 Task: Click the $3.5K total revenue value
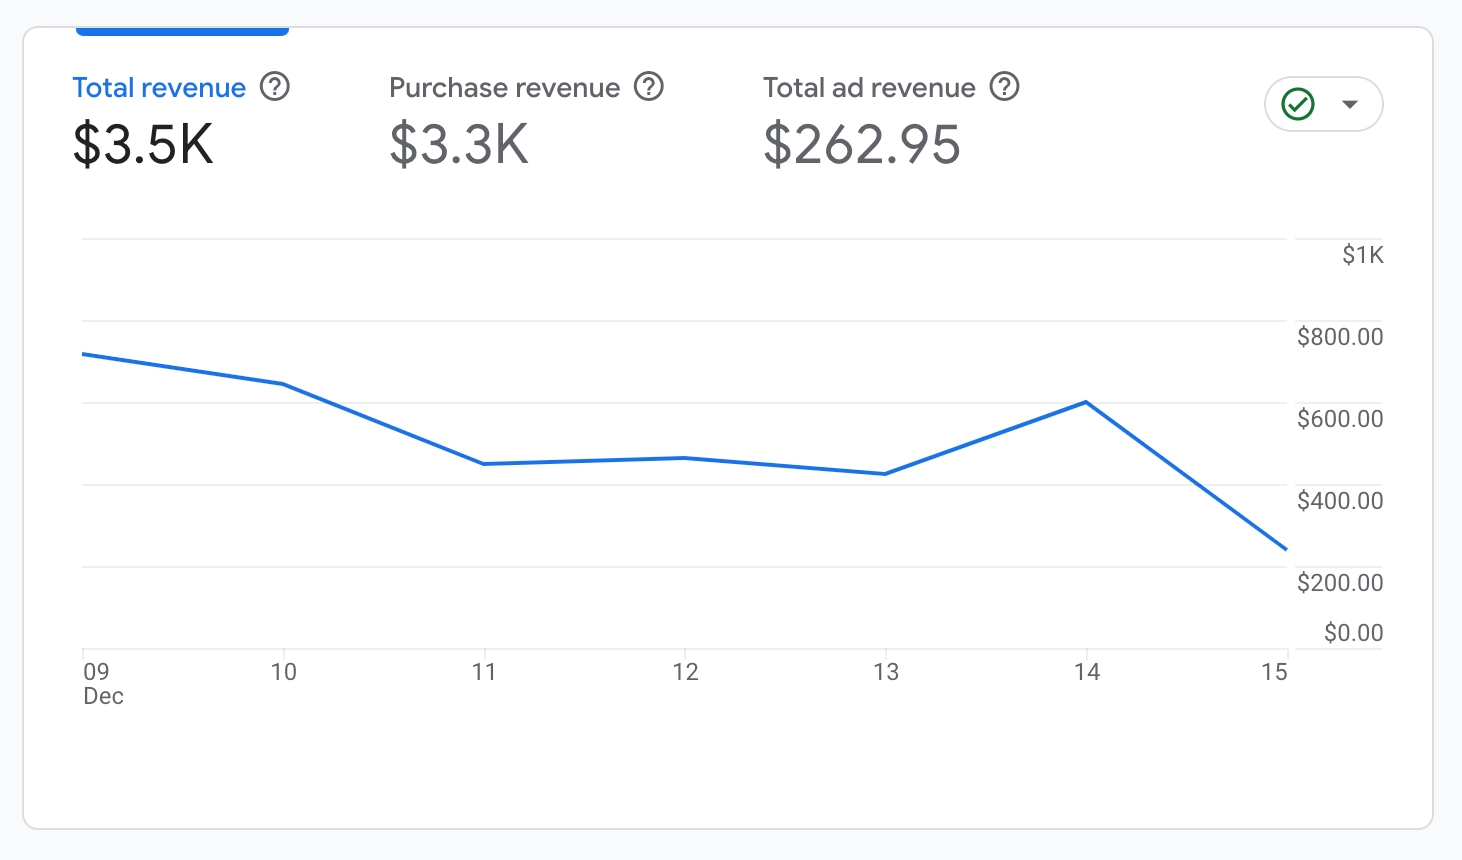tap(143, 145)
